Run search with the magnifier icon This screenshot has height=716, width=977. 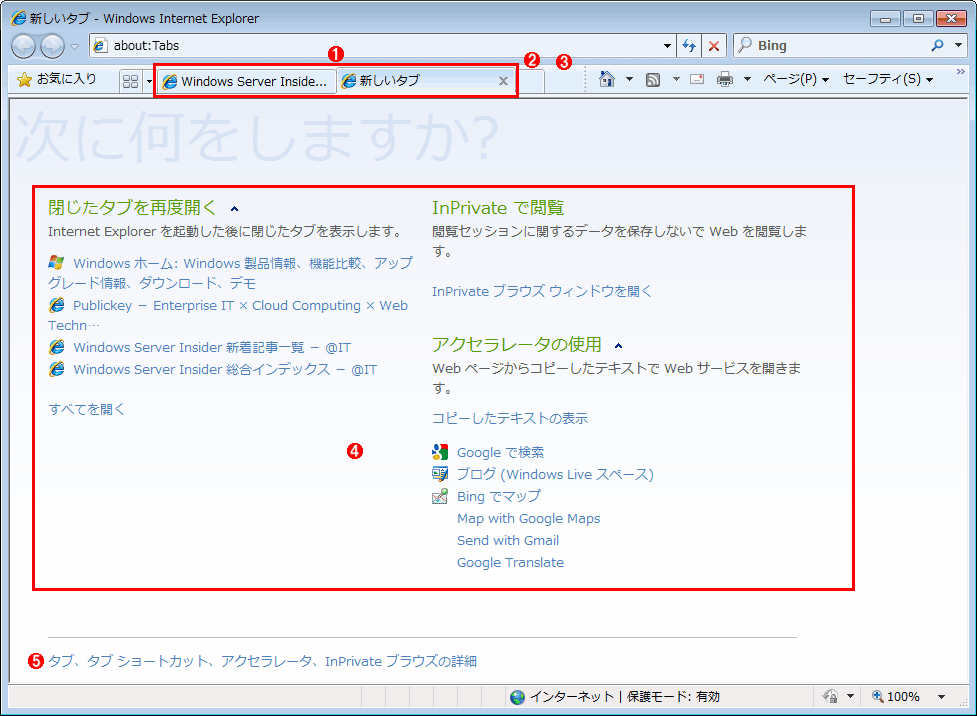937,45
